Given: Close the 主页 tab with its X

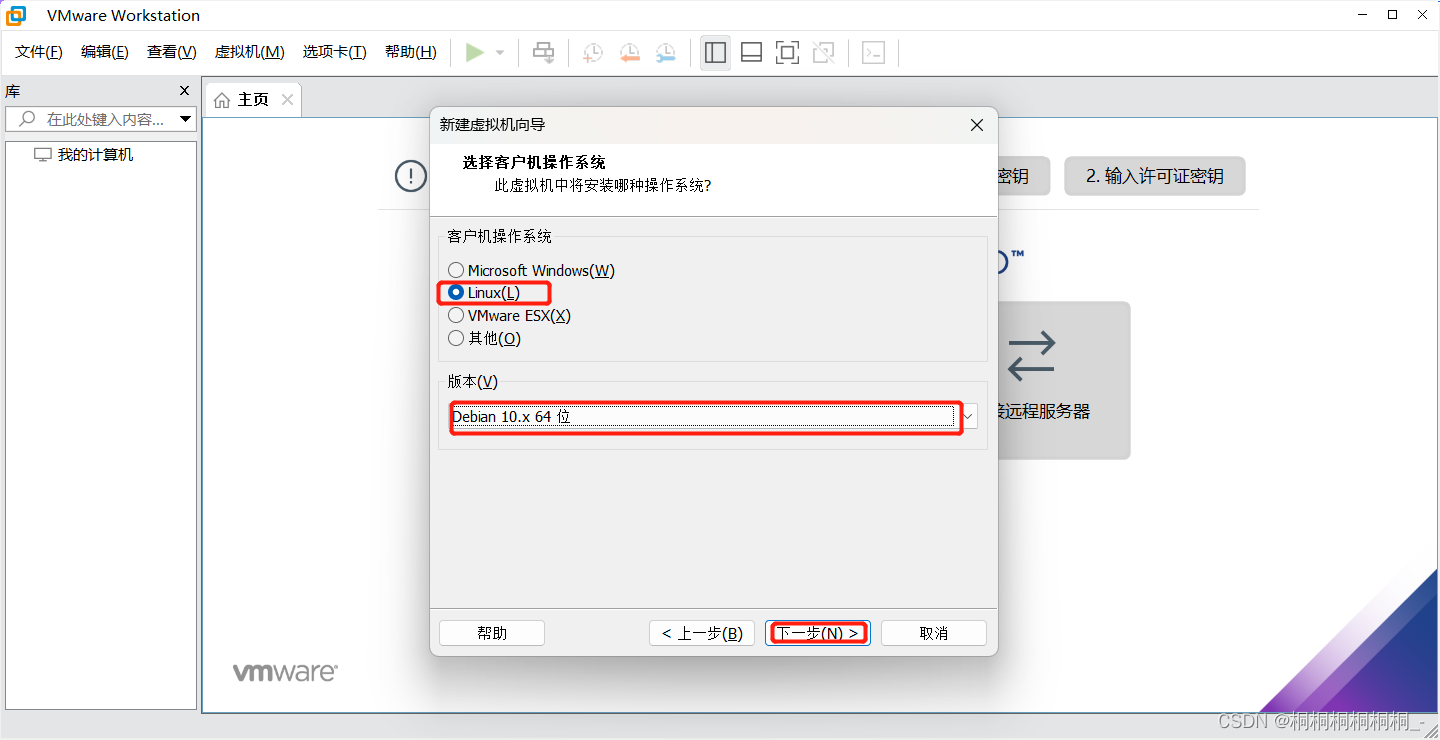Looking at the screenshot, I should tap(288, 99).
